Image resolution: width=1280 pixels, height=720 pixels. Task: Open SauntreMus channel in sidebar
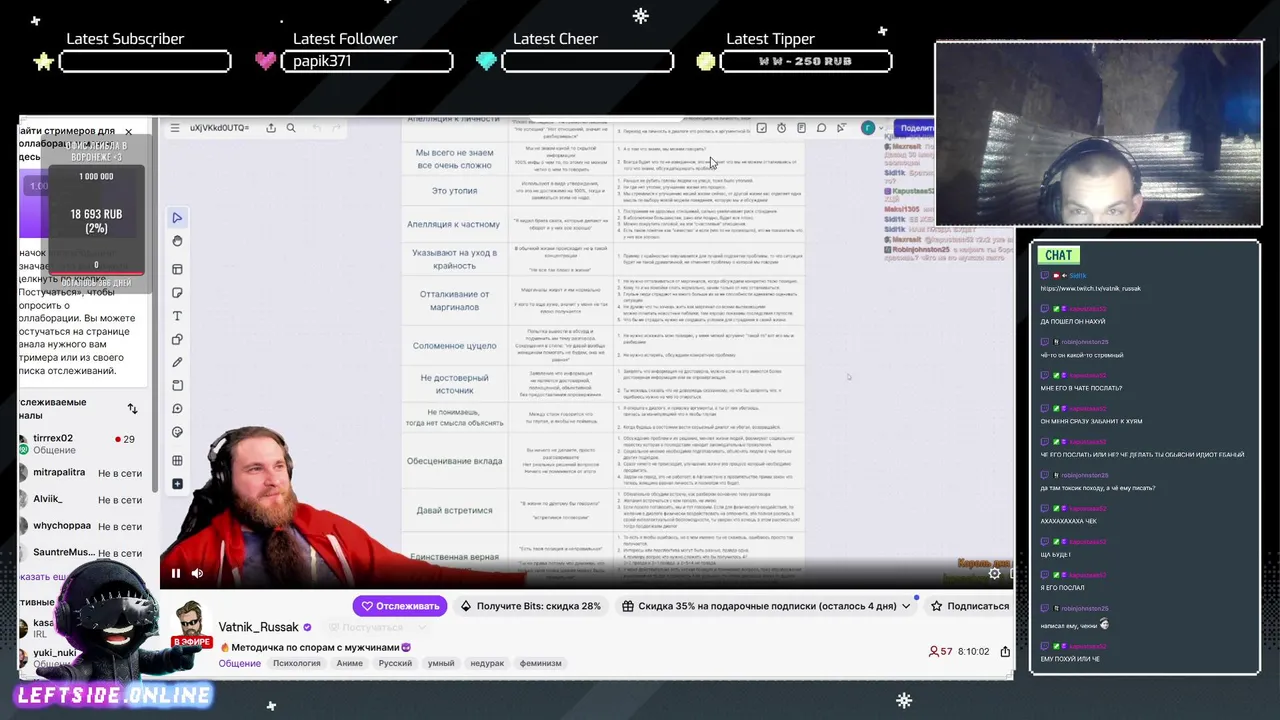click(x=85, y=553)
